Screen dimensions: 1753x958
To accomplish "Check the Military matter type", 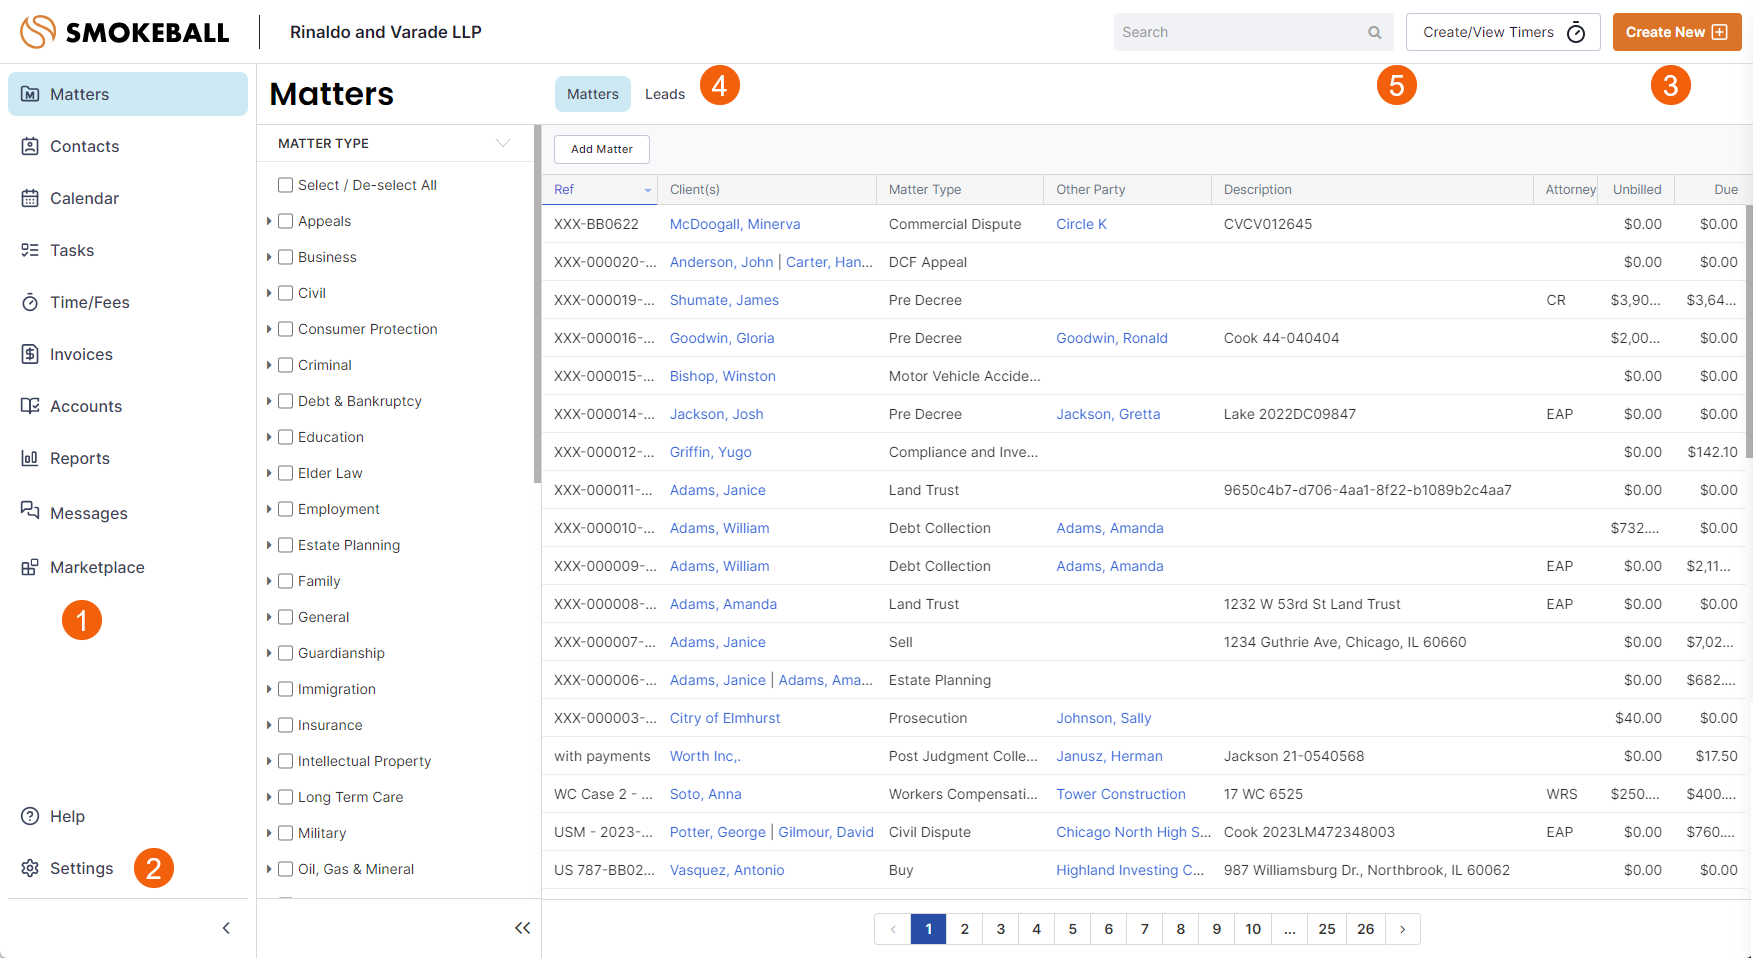I will point(285,833).
